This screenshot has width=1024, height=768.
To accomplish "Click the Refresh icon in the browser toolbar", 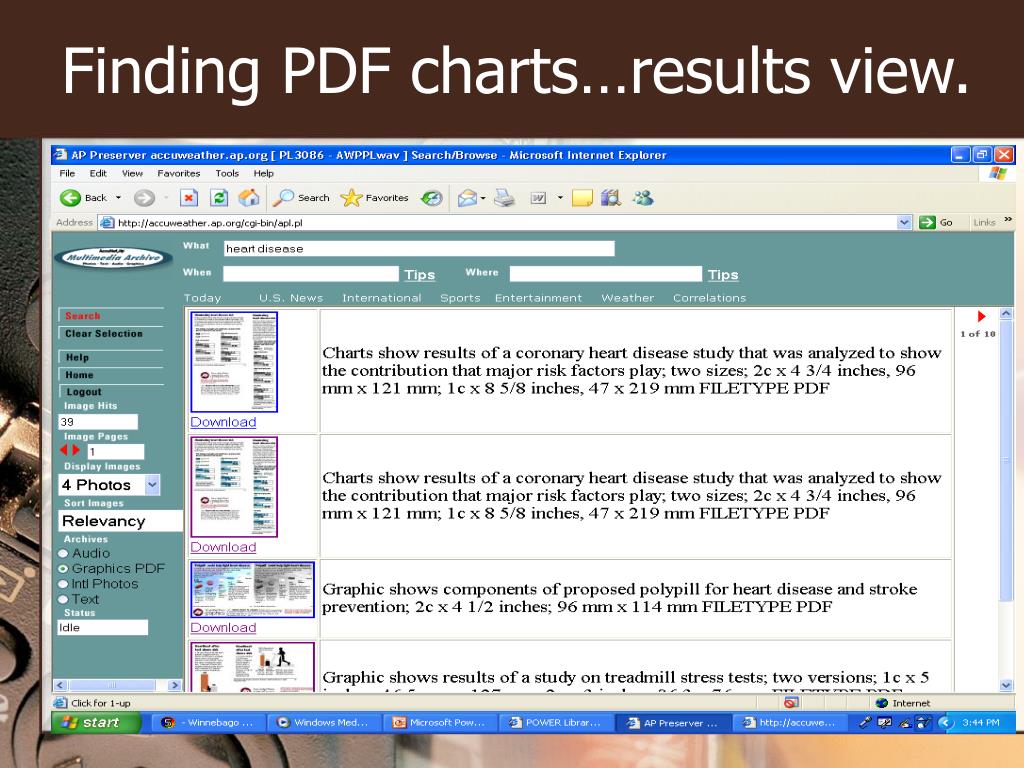I will [219, 198].
